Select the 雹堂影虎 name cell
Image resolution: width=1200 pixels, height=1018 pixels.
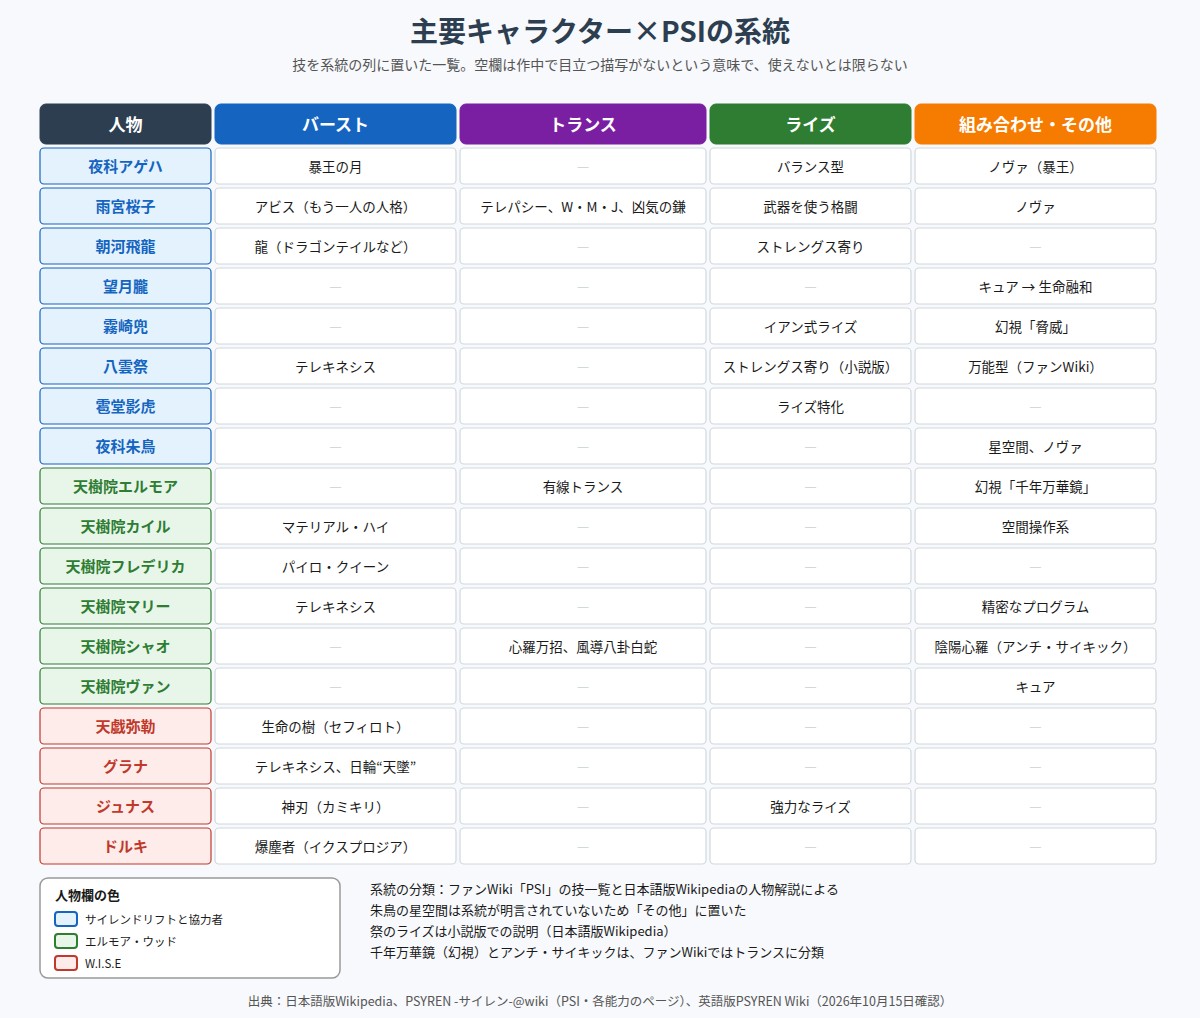[x=126, y=406]
